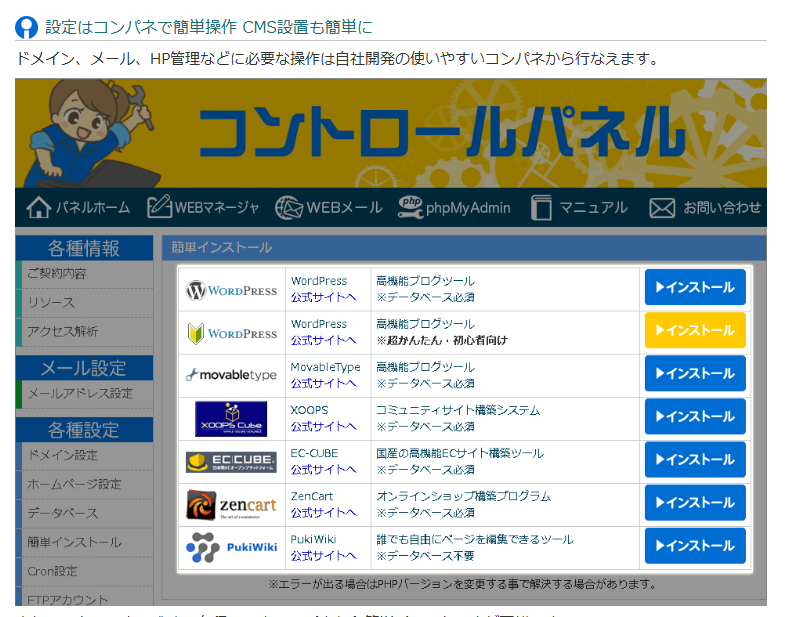Click the PHPバージョン error note text

tap(463, 584)
